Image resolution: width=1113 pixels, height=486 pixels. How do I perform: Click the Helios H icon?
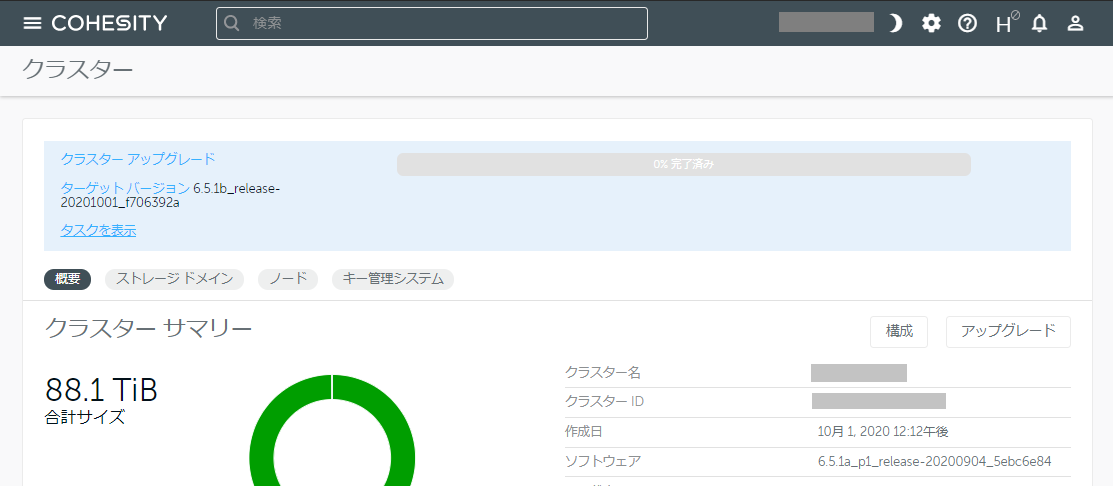point(1006,23)
